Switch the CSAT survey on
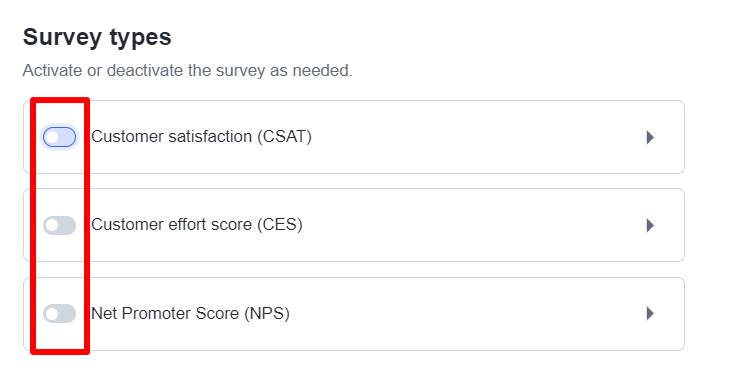 click(60, 137)
